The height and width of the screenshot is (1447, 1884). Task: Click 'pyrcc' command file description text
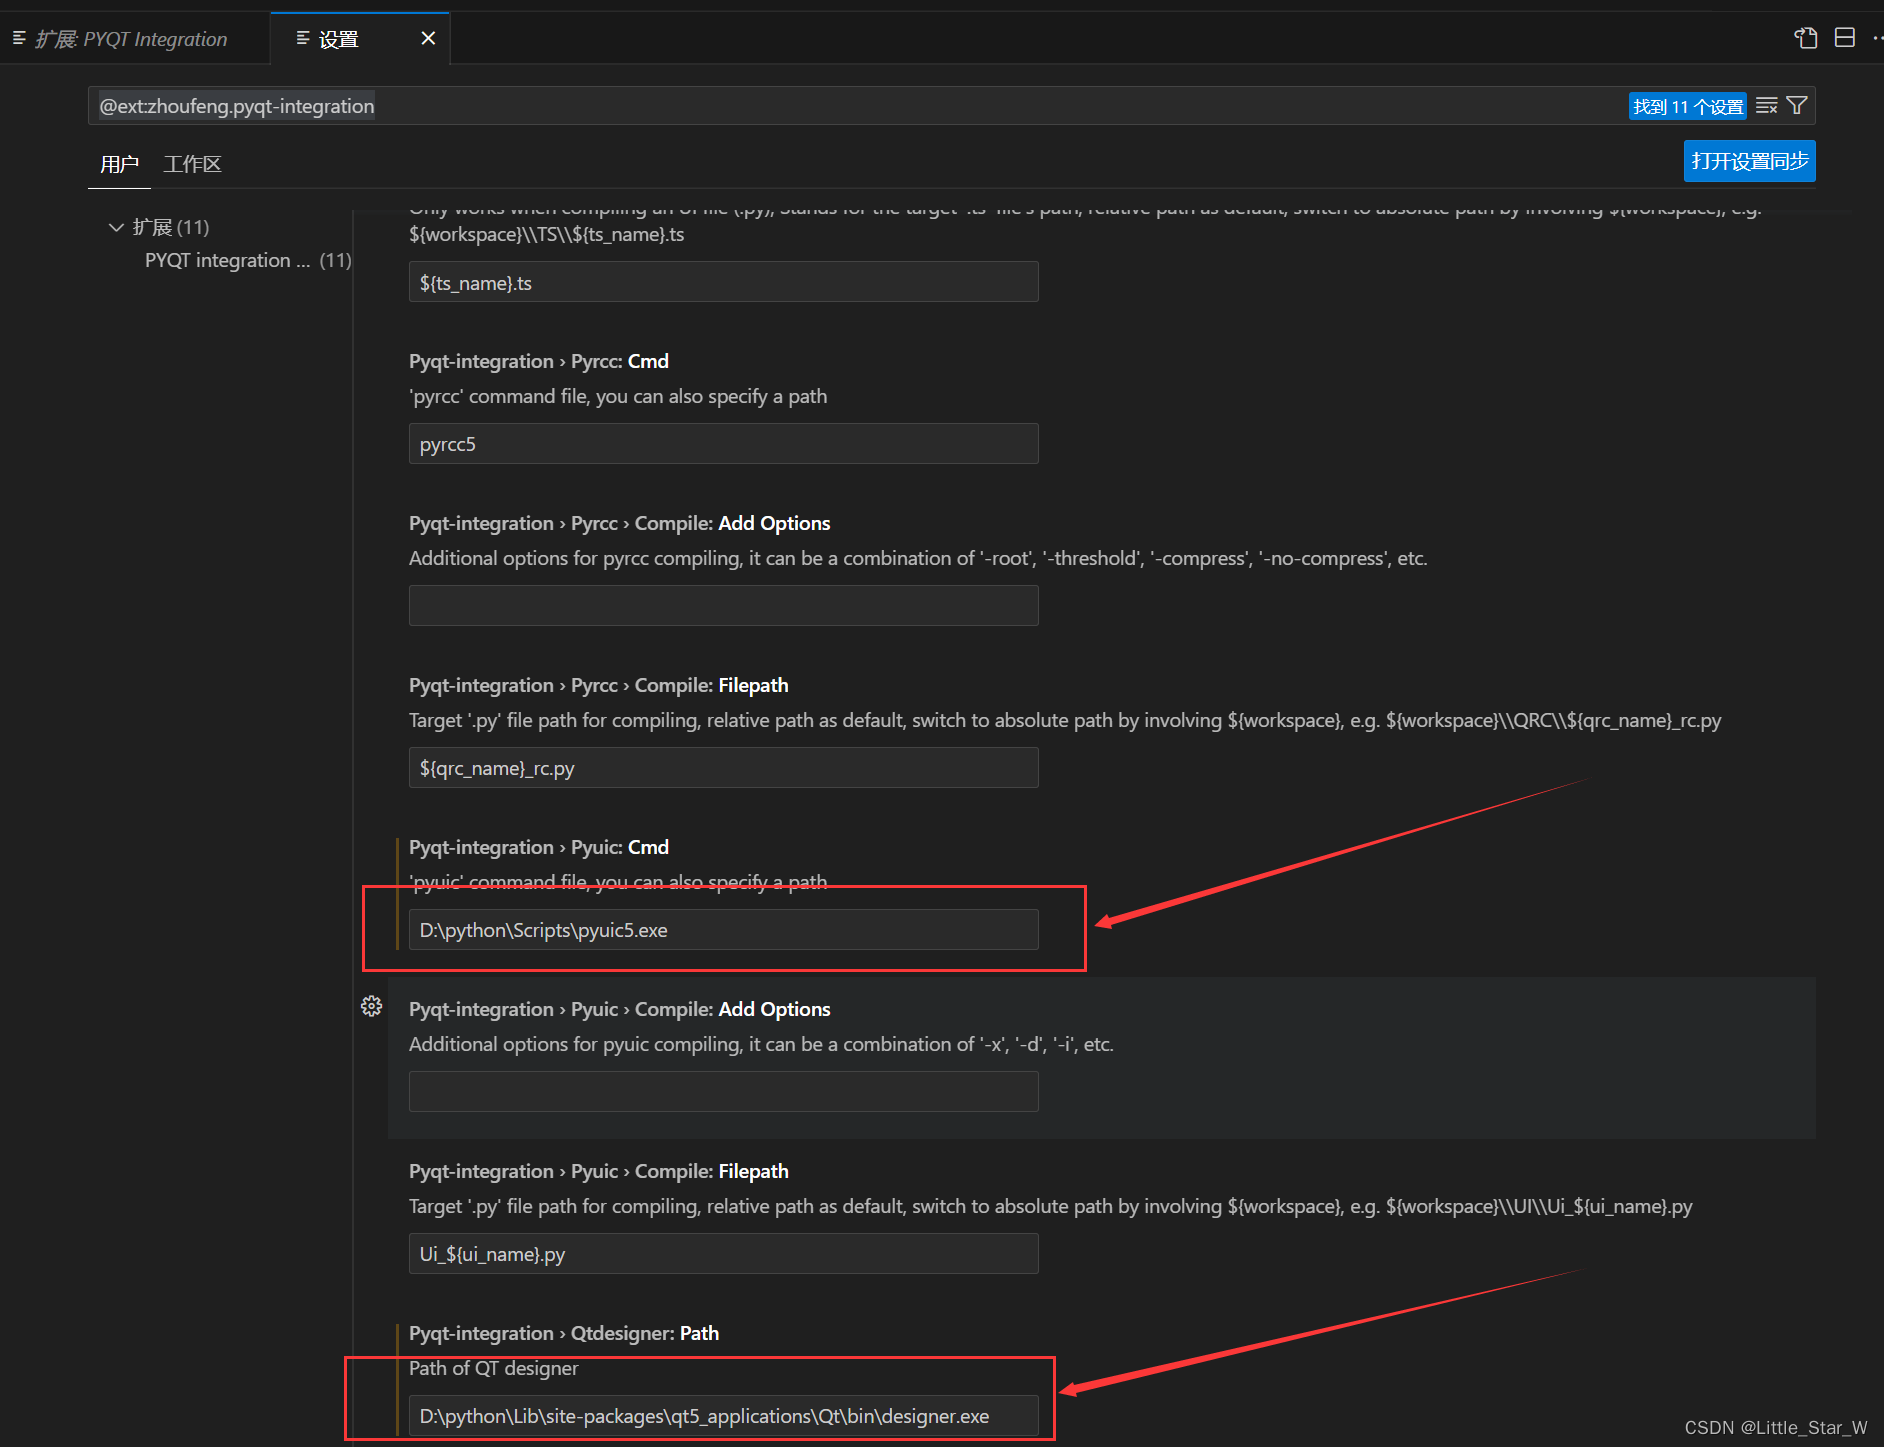pyautogui.click(x=618, y=396)
